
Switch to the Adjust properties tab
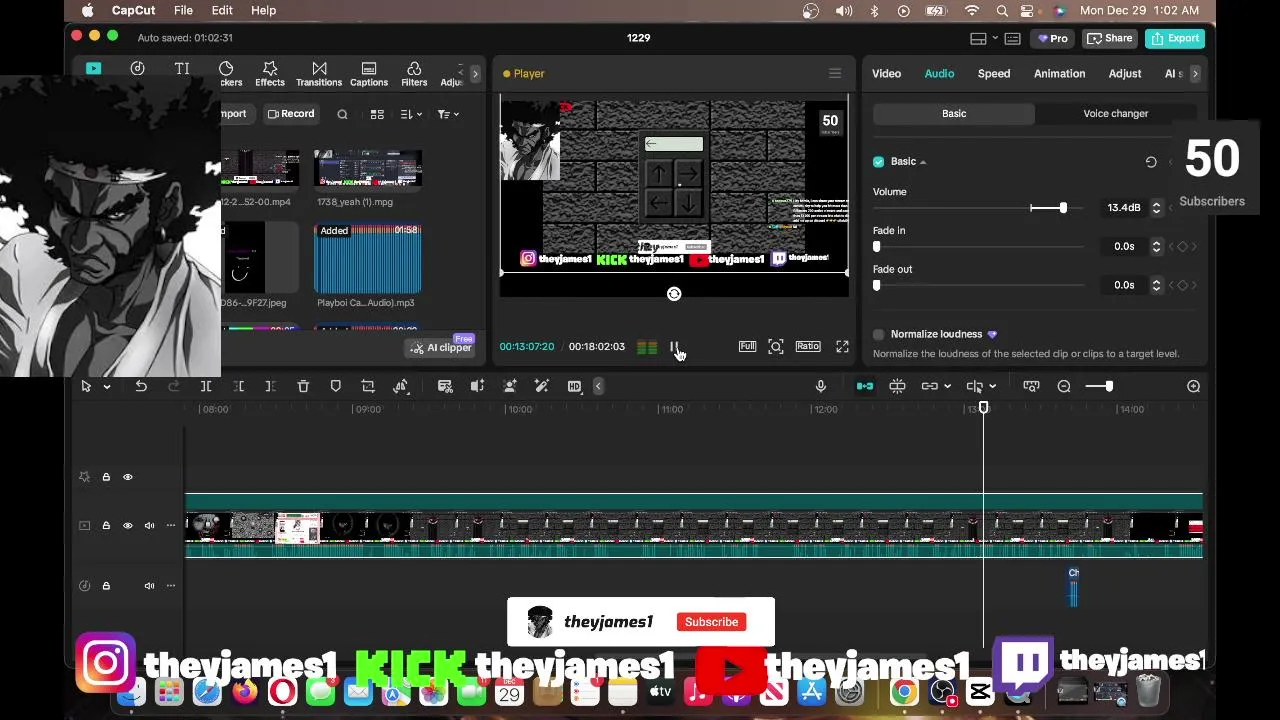pyautogui.click(x=1125, y=73)
